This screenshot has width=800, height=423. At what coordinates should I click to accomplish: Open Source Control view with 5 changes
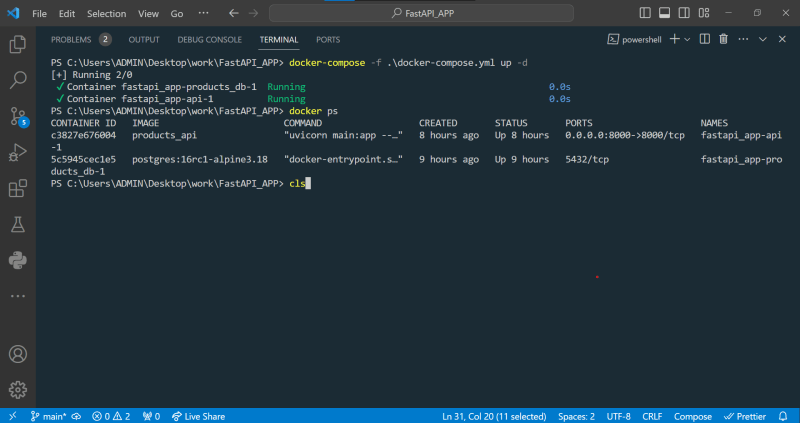coord(19,116)
